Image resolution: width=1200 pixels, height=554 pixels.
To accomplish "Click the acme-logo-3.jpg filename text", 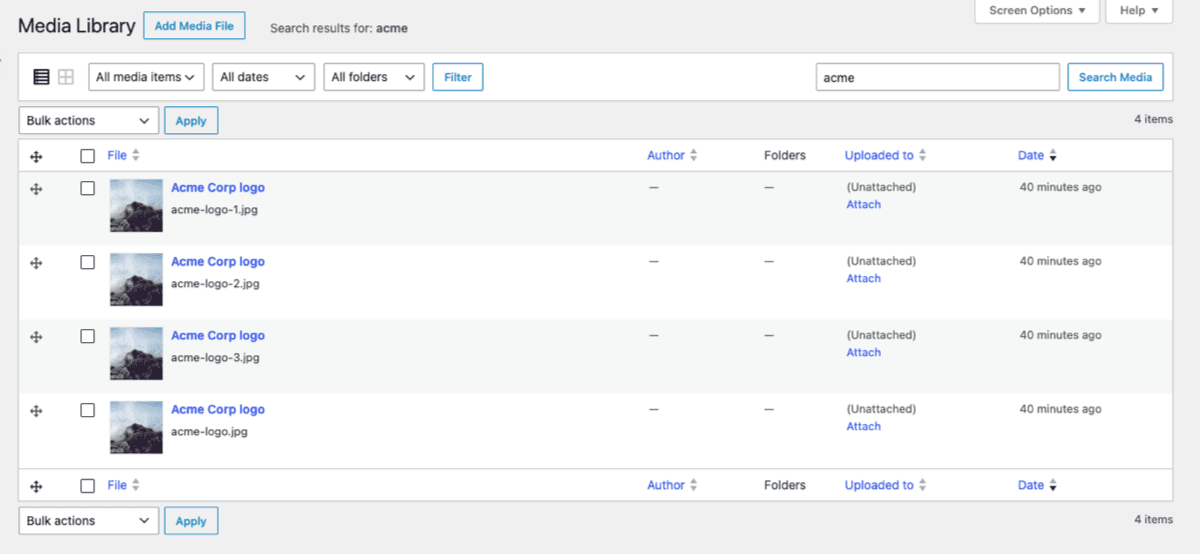I will coord(215,358).
